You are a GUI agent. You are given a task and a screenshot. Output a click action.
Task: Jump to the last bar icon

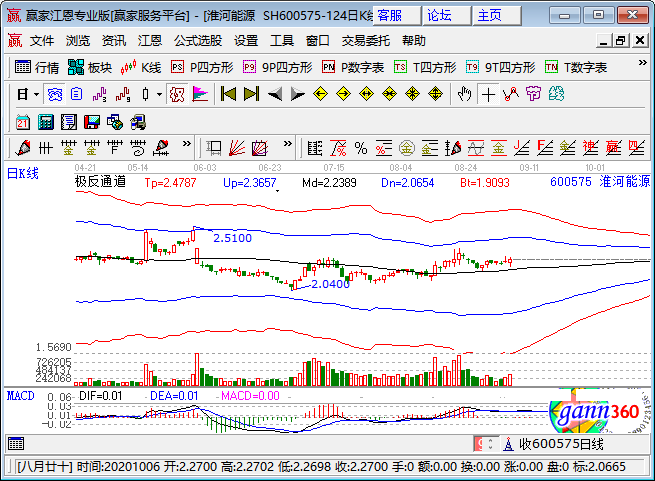[x=251, y=94]
